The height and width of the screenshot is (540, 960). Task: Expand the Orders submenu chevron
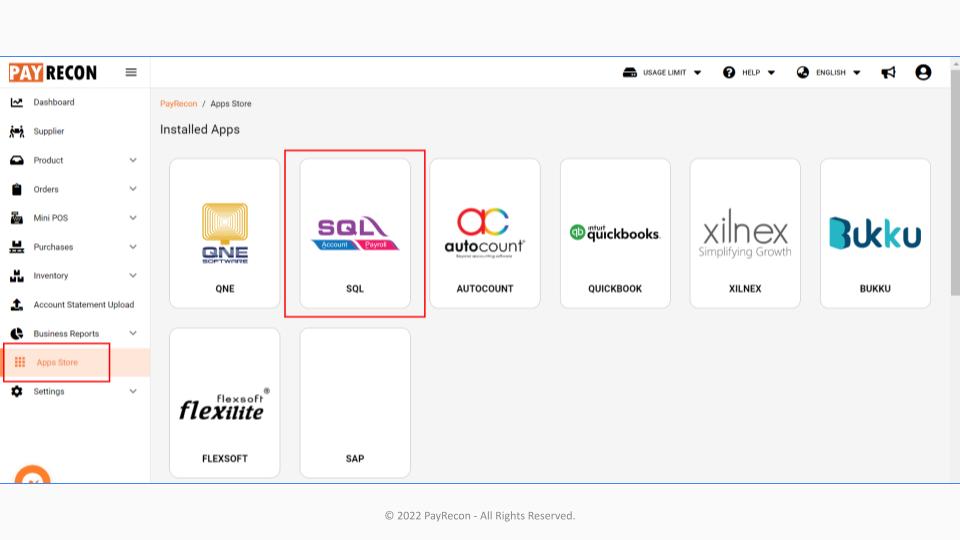click(133, 189)
